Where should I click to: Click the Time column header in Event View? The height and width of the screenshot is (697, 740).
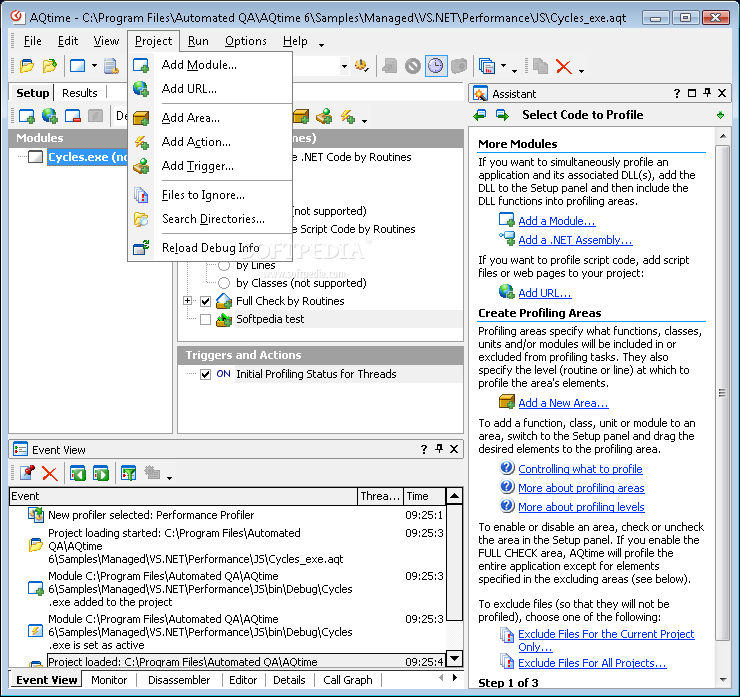[x=425, y=496]
